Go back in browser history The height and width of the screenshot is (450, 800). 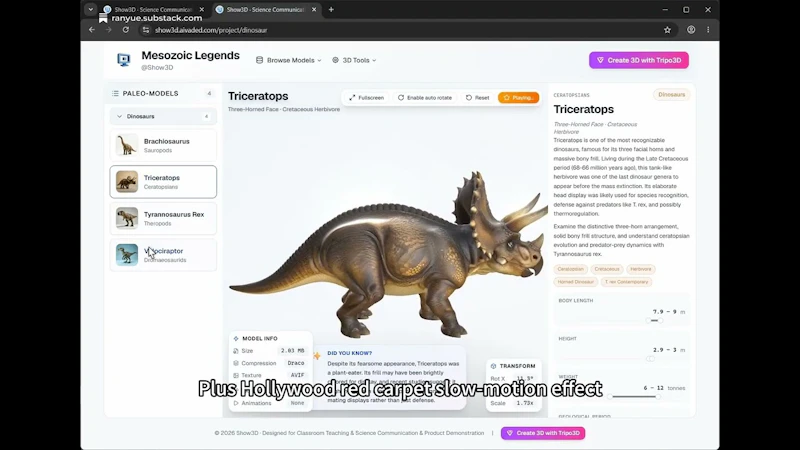click(92, 30)
